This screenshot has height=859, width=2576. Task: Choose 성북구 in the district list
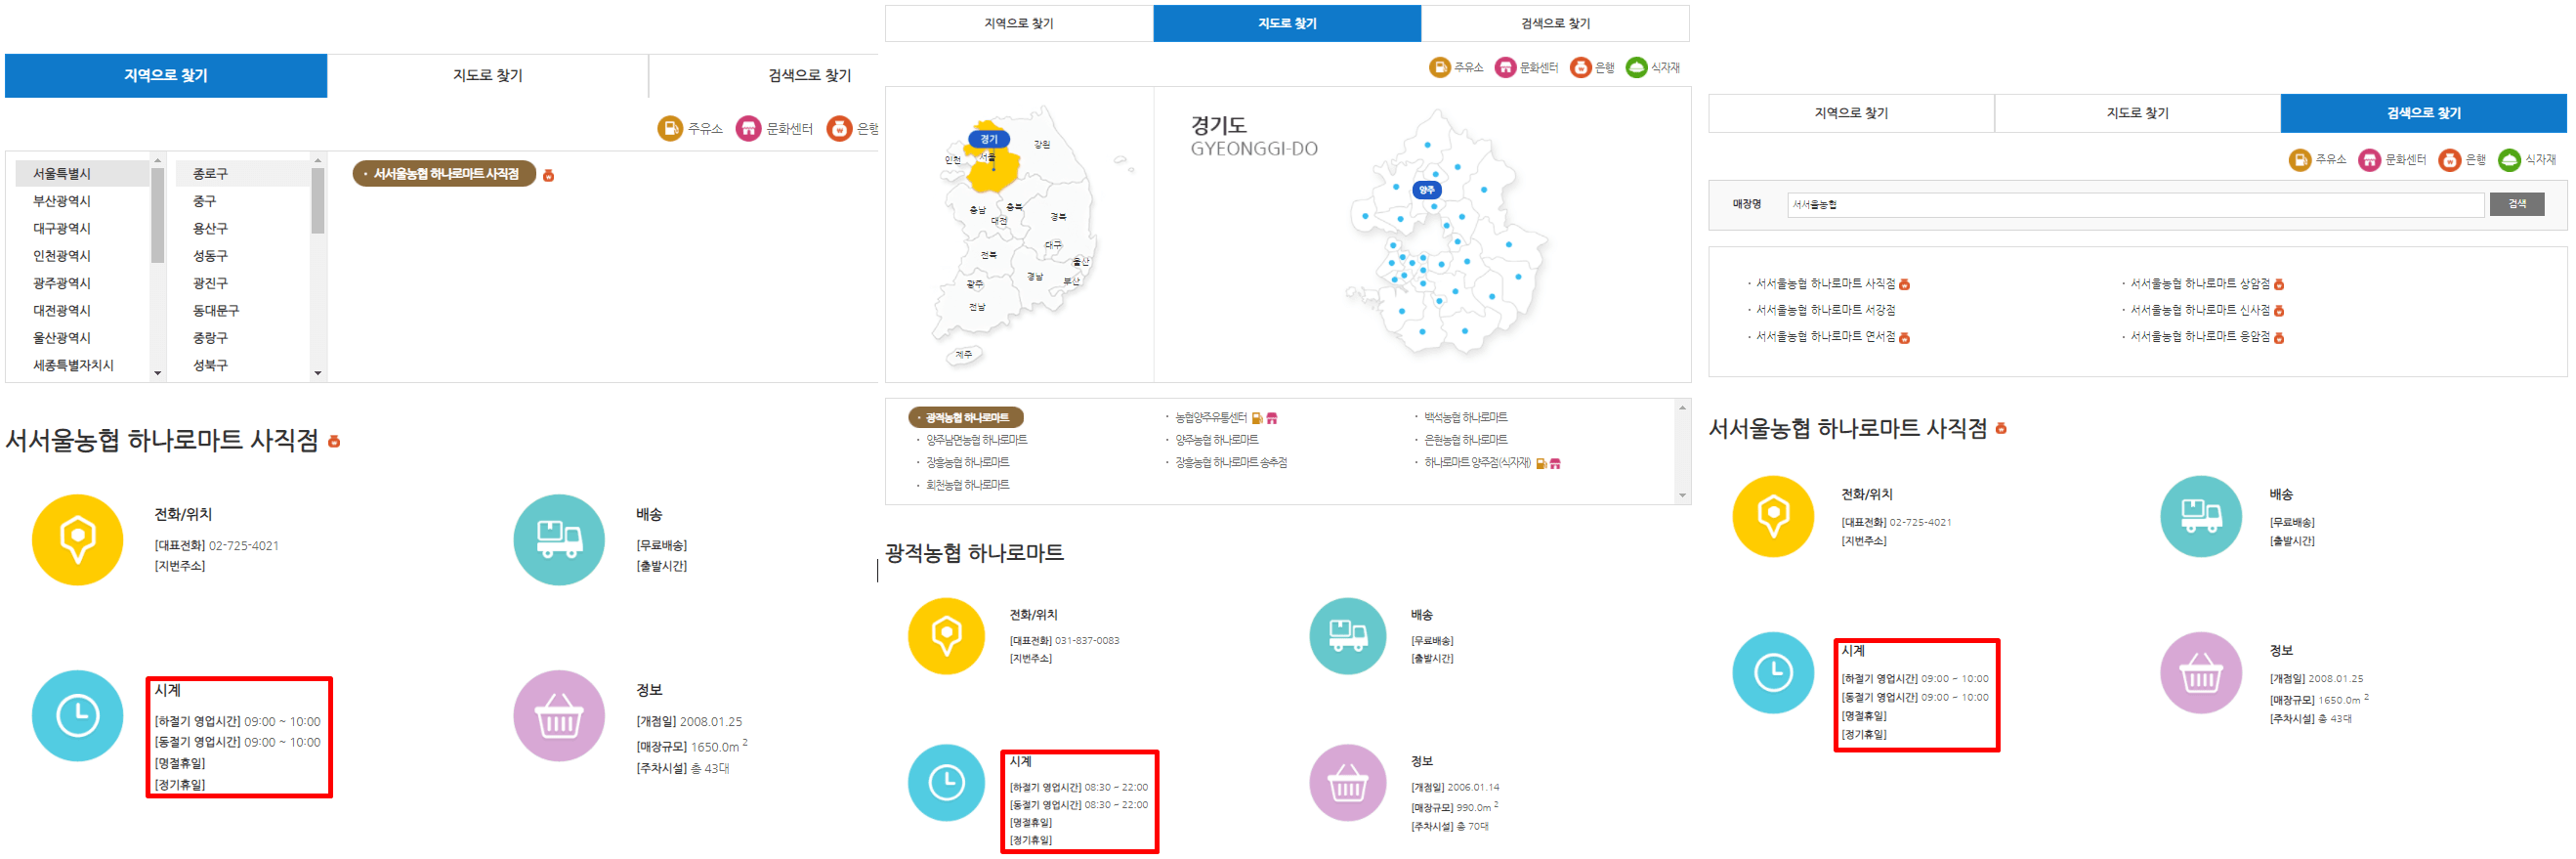(210, 366)
